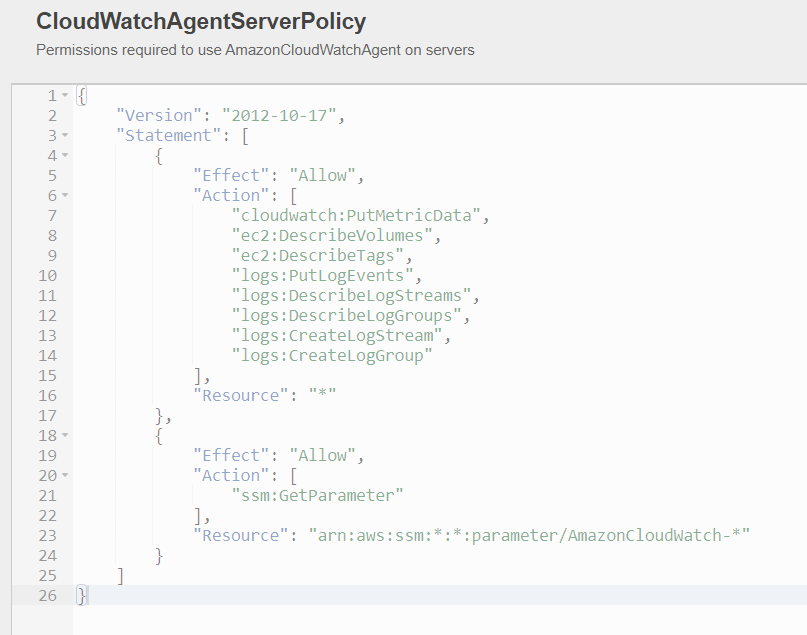Collapse the fold arrow at line 18
Image resolution: width=807 pixels, height=635 pixels.
[x=65, y=435]
